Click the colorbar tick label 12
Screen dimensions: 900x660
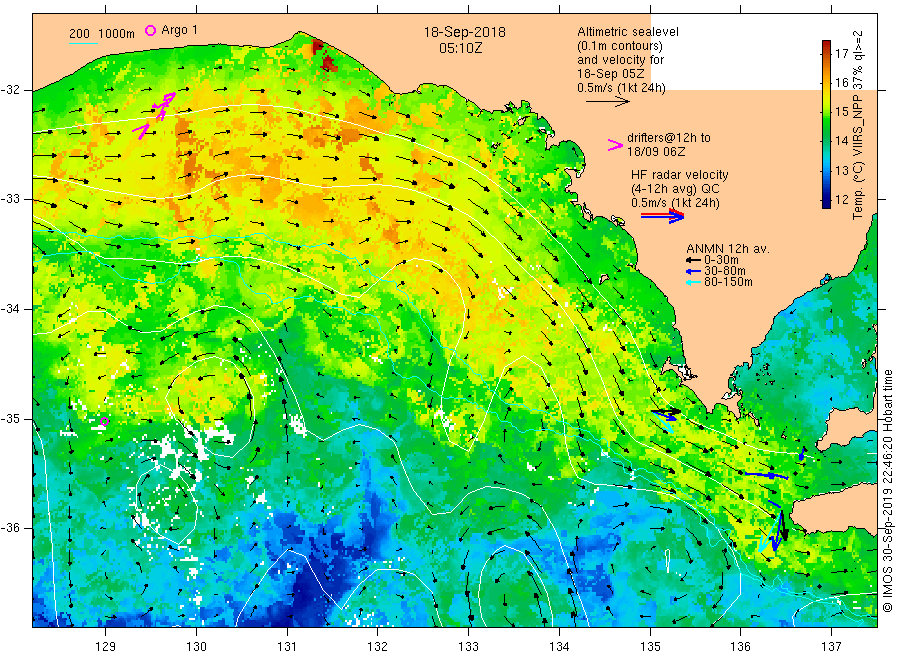point(841,200)
